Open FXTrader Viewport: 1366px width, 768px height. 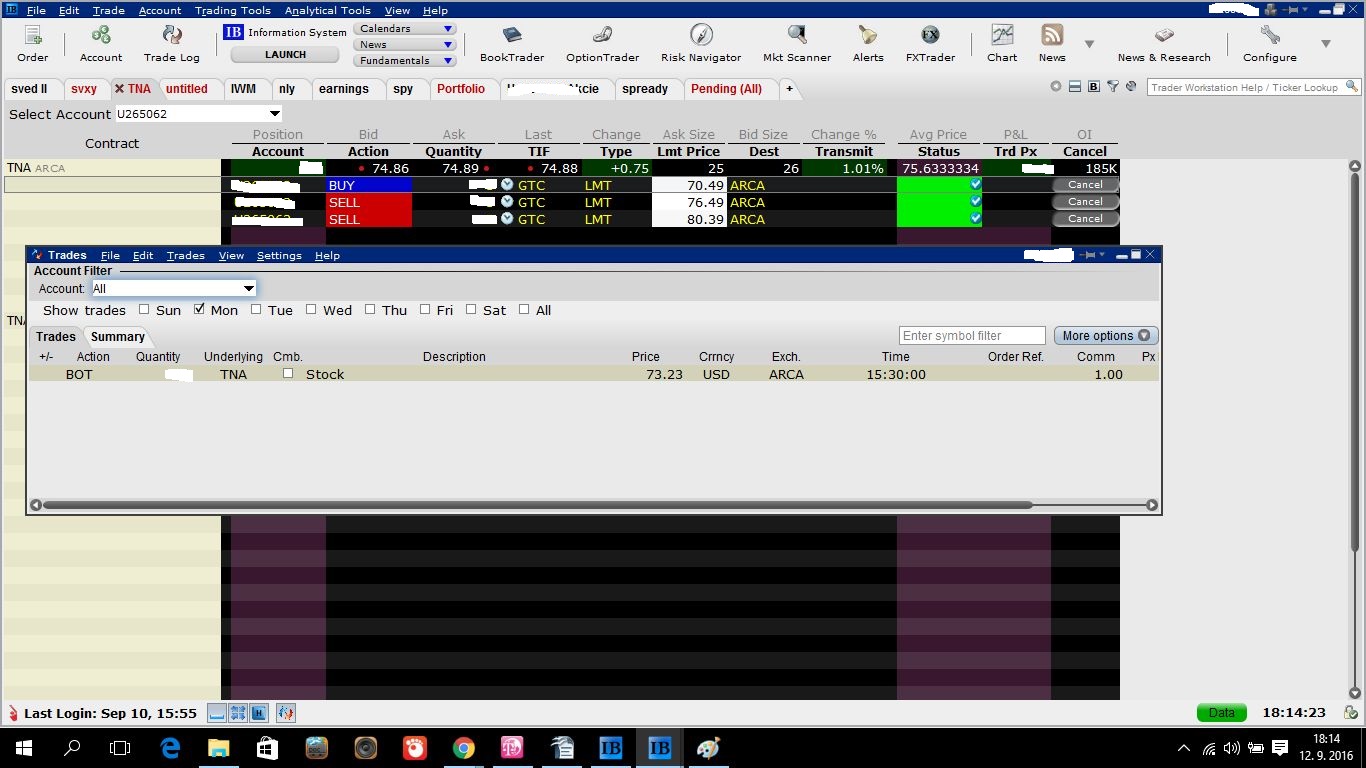pos(930,44)
